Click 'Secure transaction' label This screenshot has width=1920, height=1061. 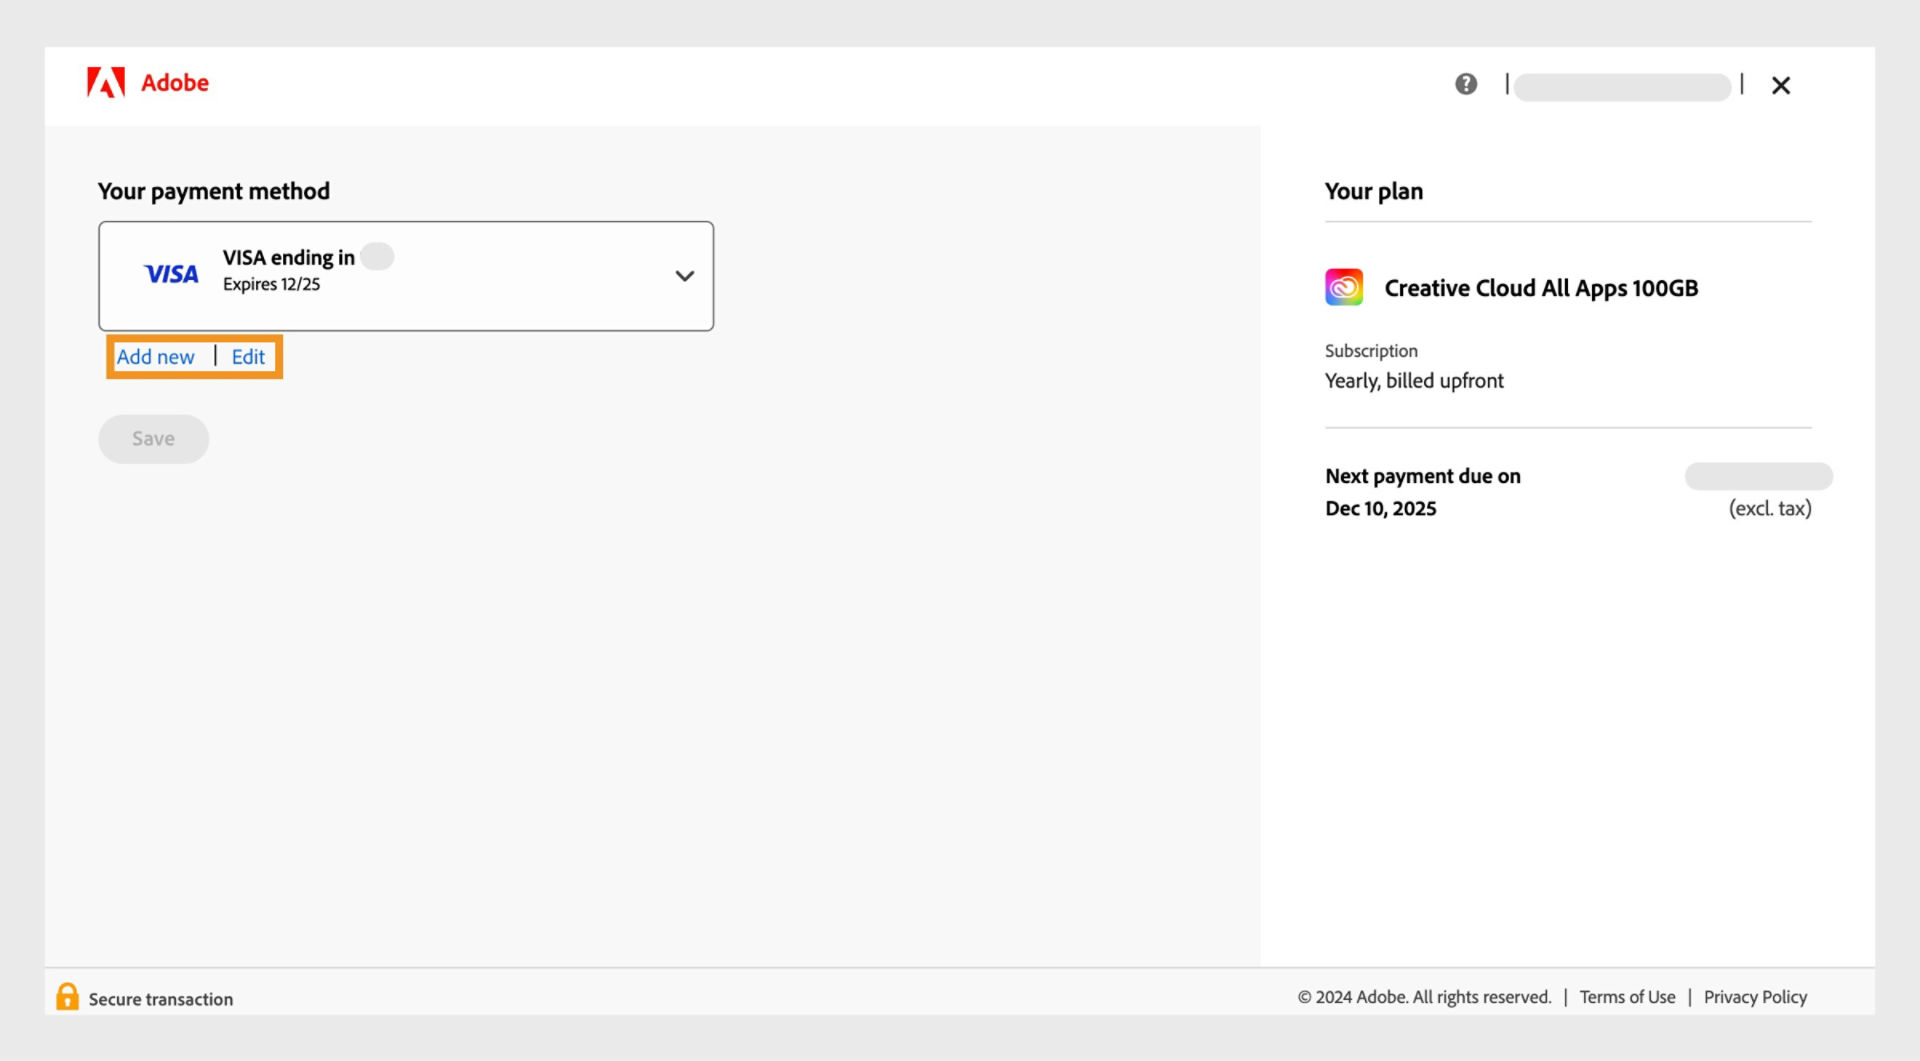(x=161, y=999)
